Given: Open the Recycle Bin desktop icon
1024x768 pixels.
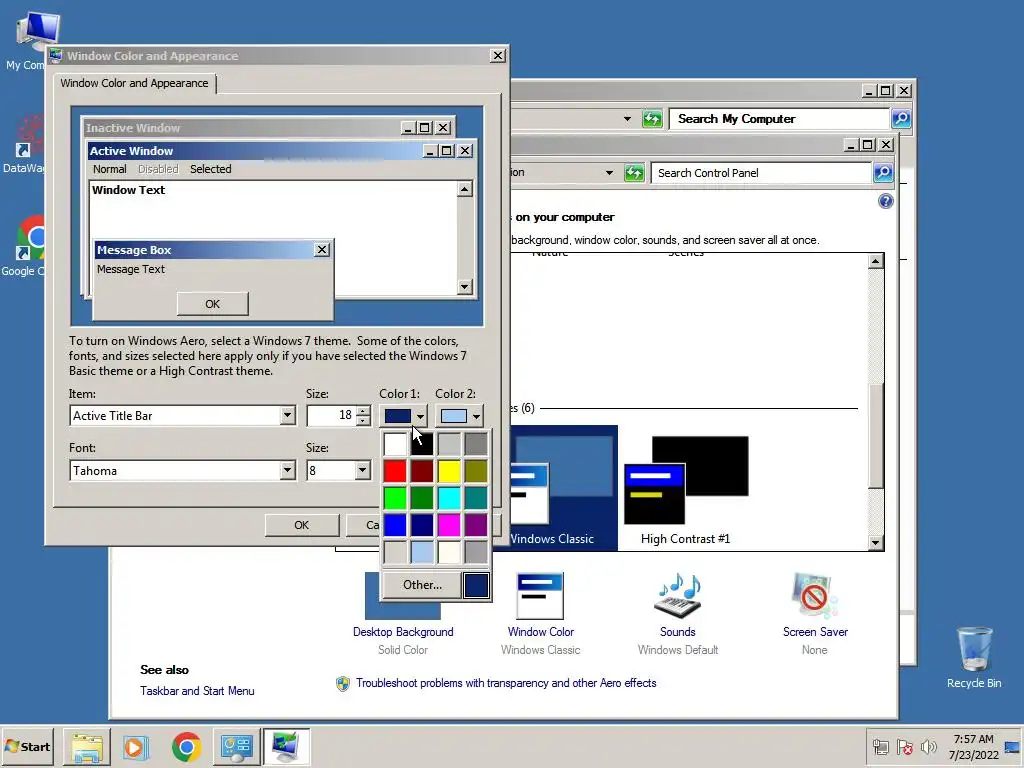Looking at the screenshot, I should tap(974, 658).
